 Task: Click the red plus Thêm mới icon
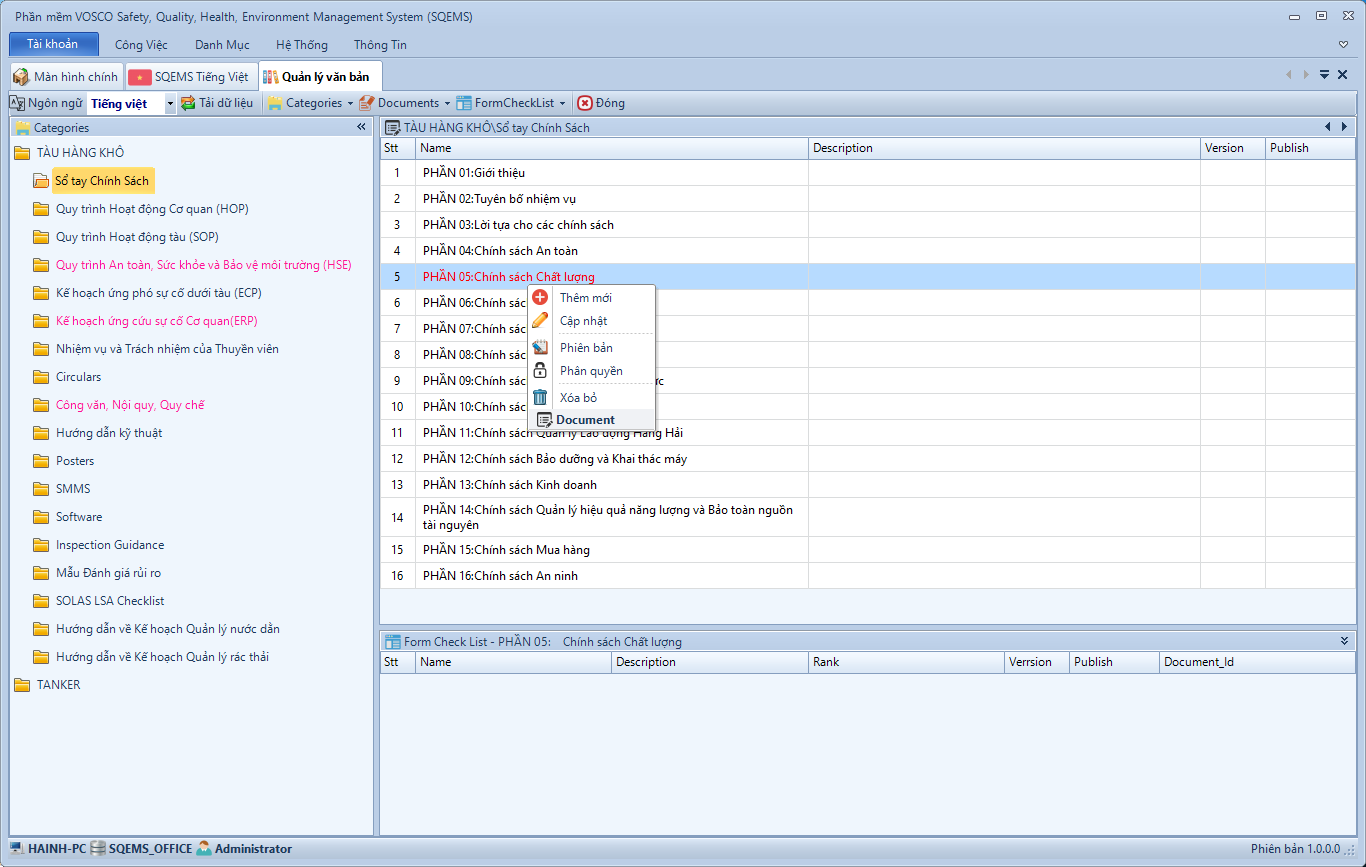(x=540, y=297)
